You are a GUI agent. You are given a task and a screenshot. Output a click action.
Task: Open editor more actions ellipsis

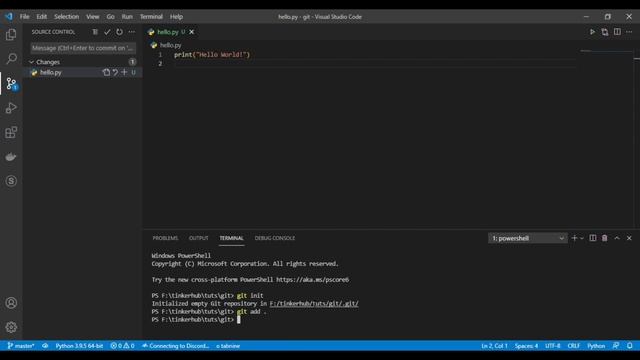pyautogui.click(x=629, y=32)
